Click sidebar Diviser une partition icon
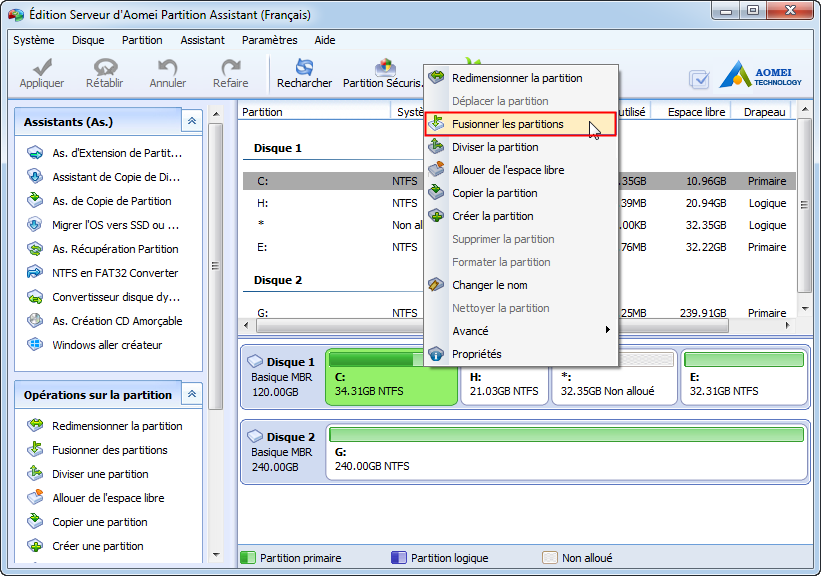The height and width of the screenshot is (576, 821). tap(35, 474)
